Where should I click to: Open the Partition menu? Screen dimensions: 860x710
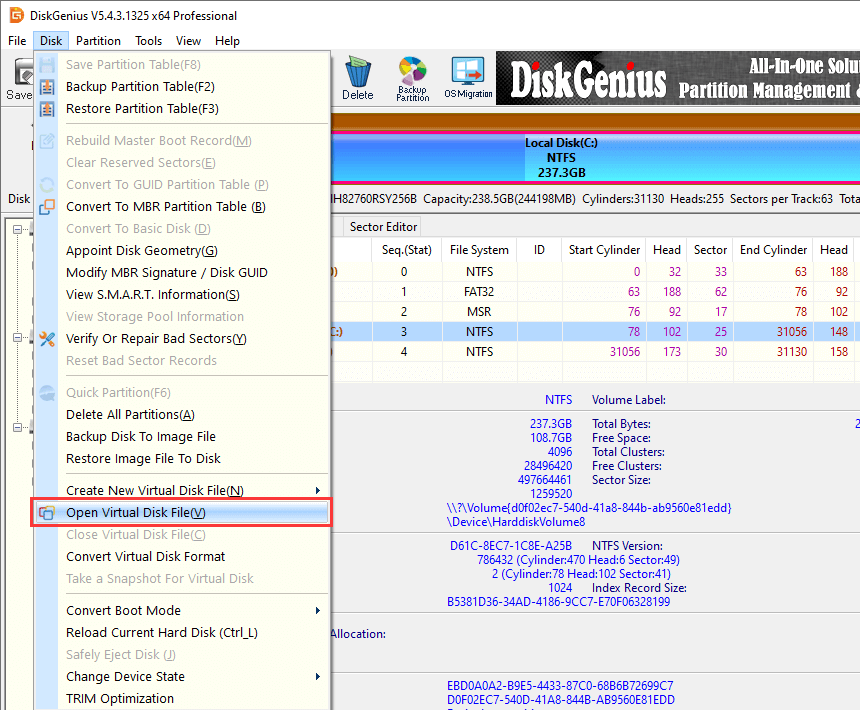(x=98, y=41)
